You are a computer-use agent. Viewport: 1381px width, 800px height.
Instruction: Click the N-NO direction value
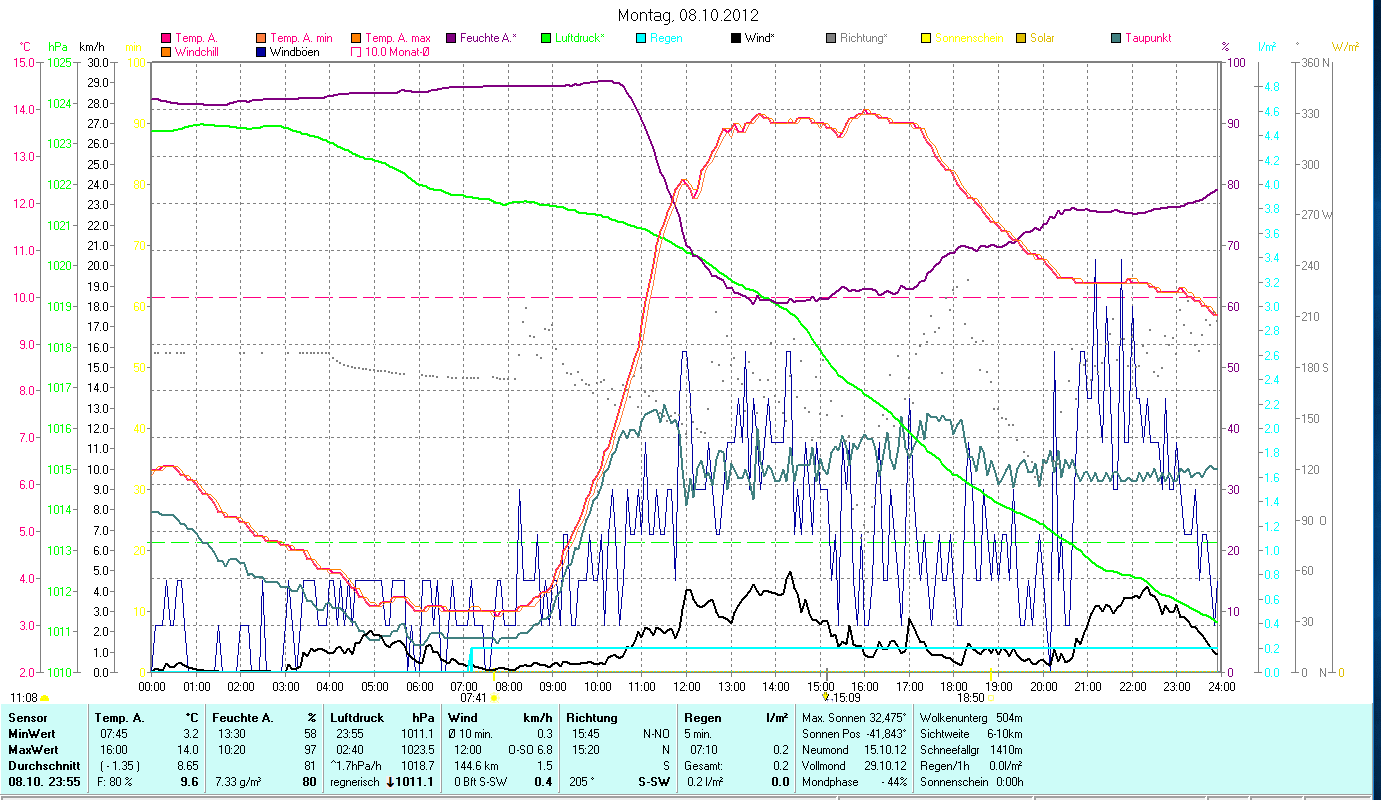pos(656,732)
